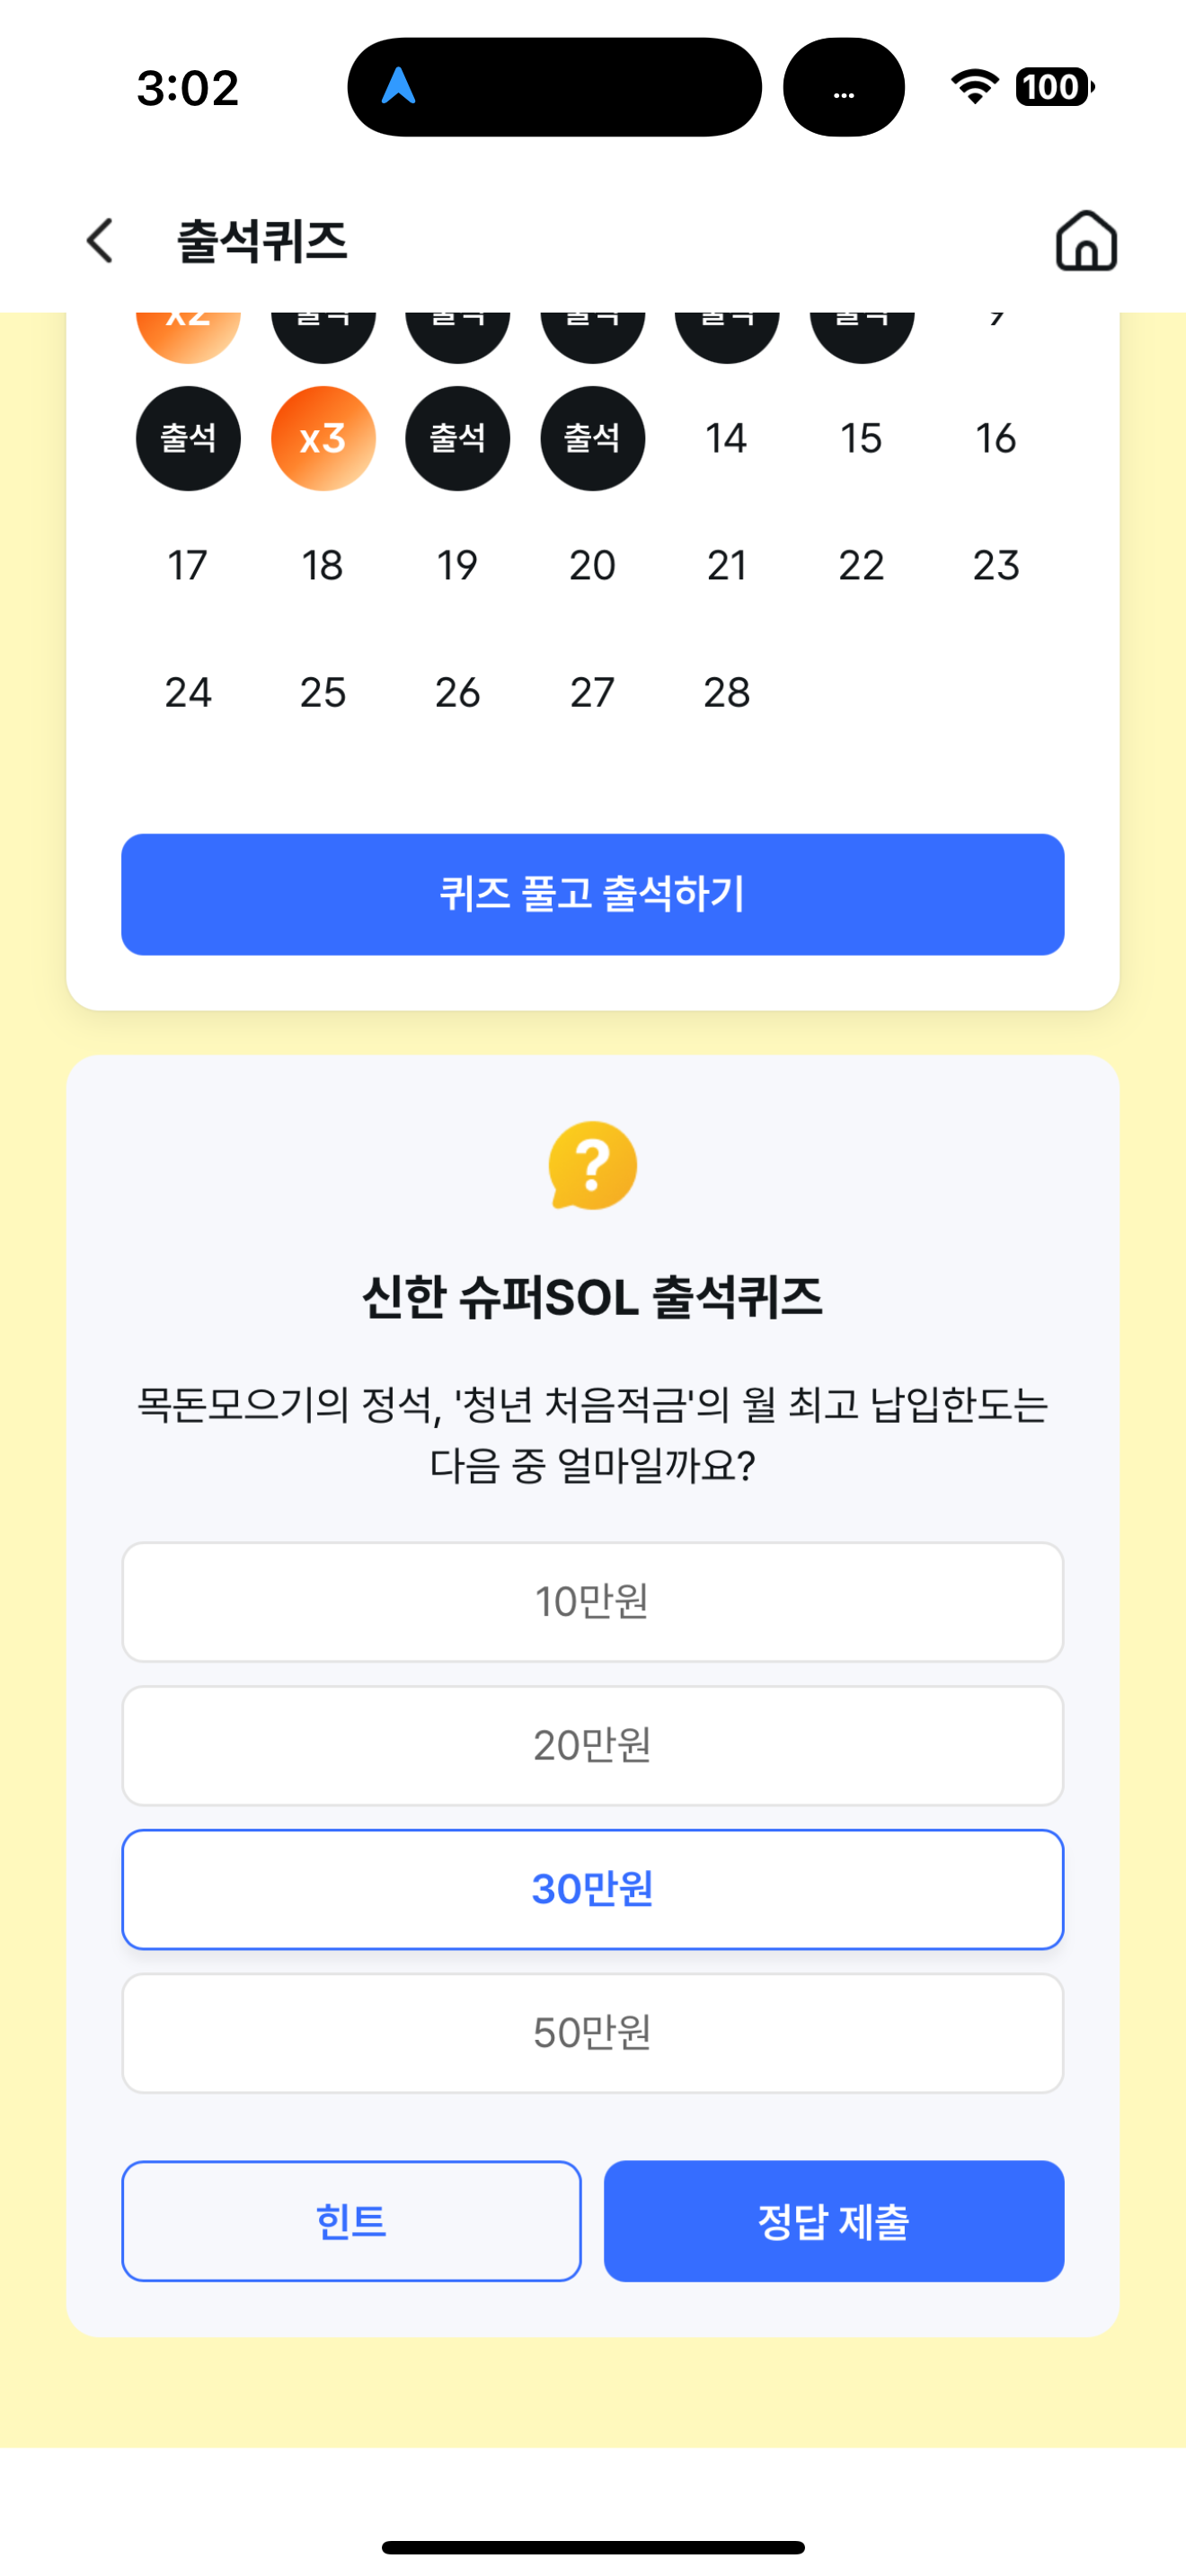The height and width of the screenshot is (2576, 1186).
Task: Tap the back arrow icon
Action: click(x=100, y=241)
